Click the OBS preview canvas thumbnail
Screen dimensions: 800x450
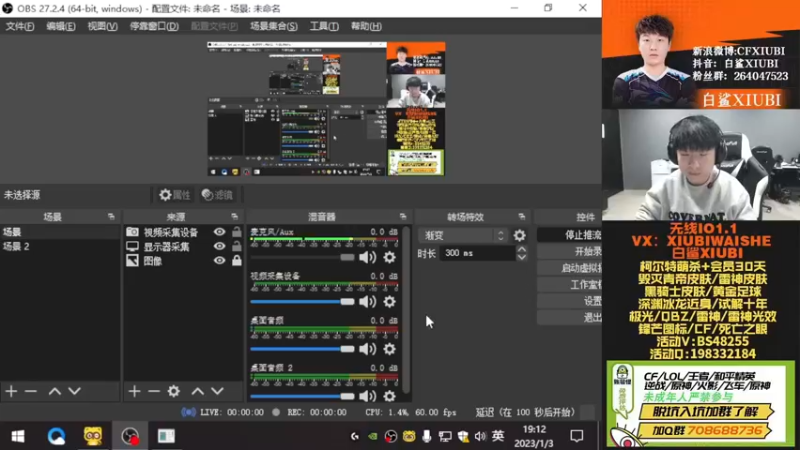tap(326, 109)
